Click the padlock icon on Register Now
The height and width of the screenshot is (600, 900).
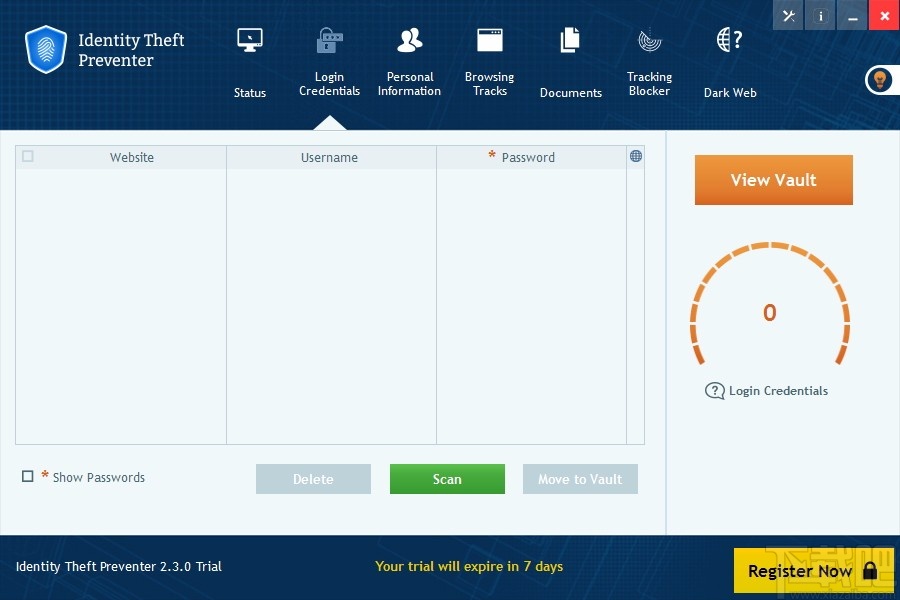870,570
